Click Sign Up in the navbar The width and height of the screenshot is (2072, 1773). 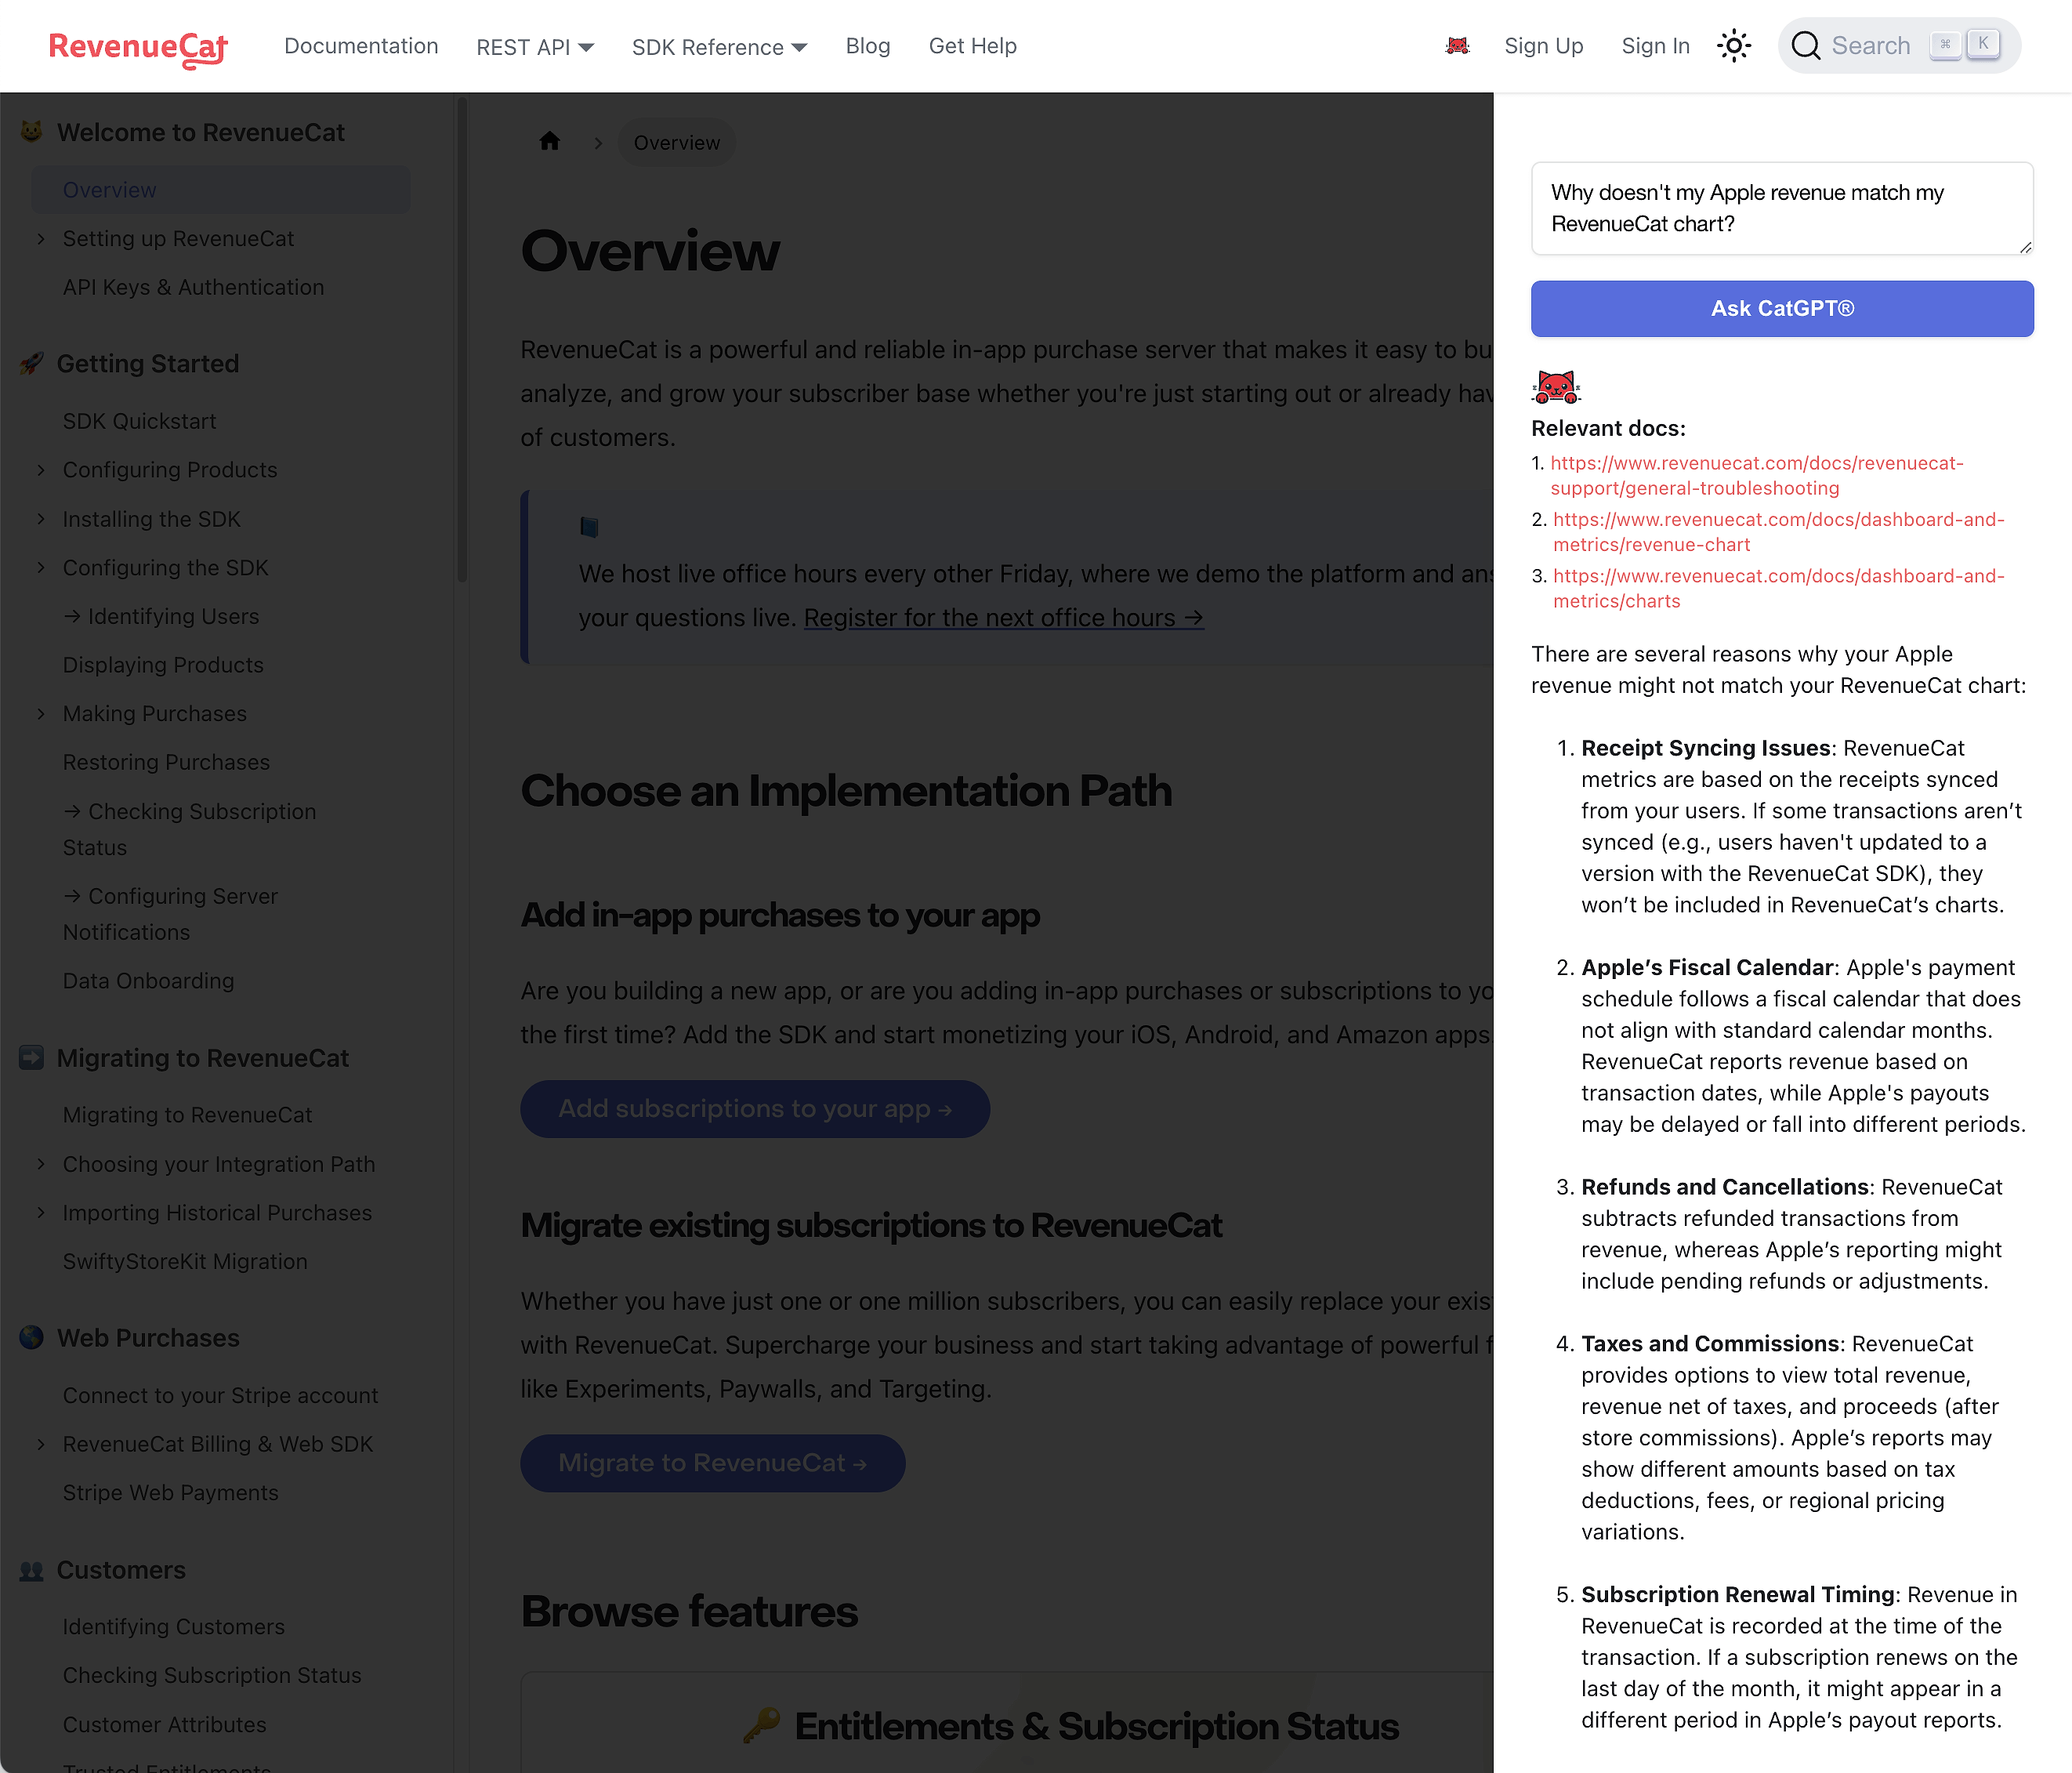1544,46
